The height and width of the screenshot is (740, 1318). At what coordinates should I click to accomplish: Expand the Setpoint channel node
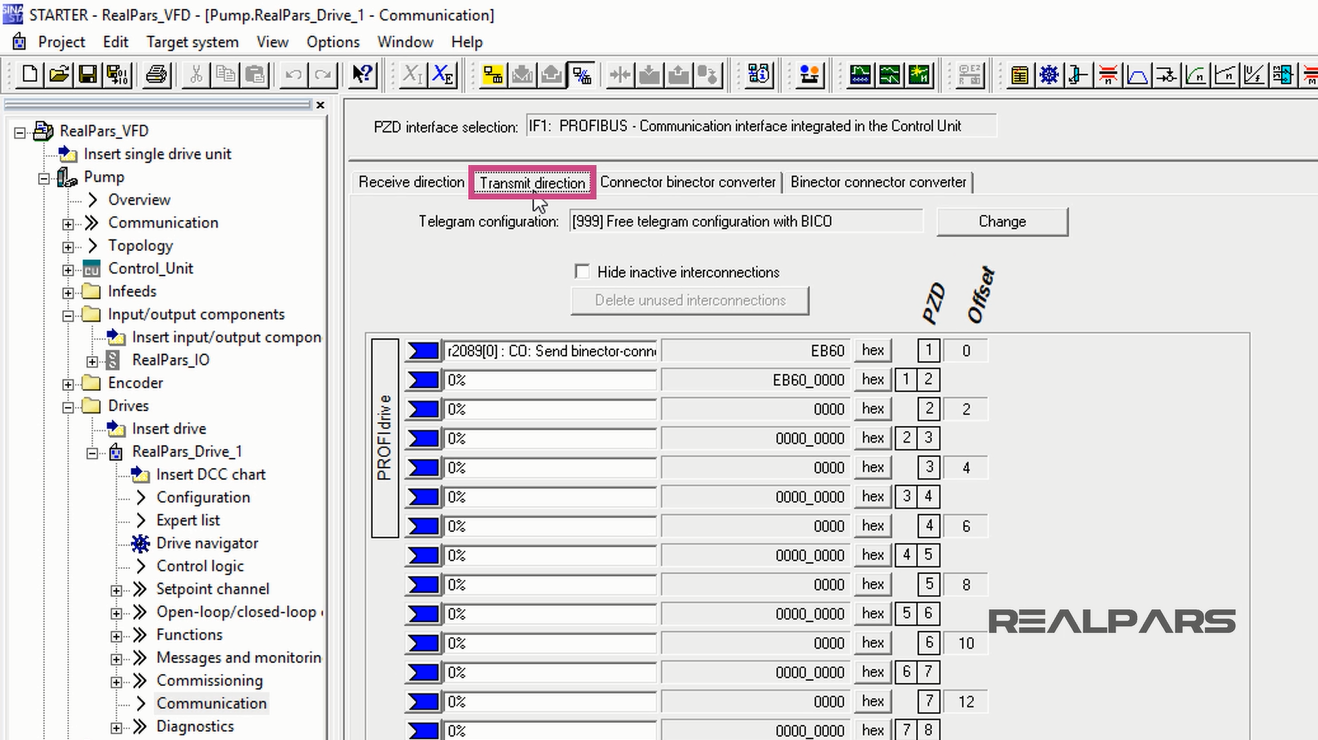click(116, 590)
